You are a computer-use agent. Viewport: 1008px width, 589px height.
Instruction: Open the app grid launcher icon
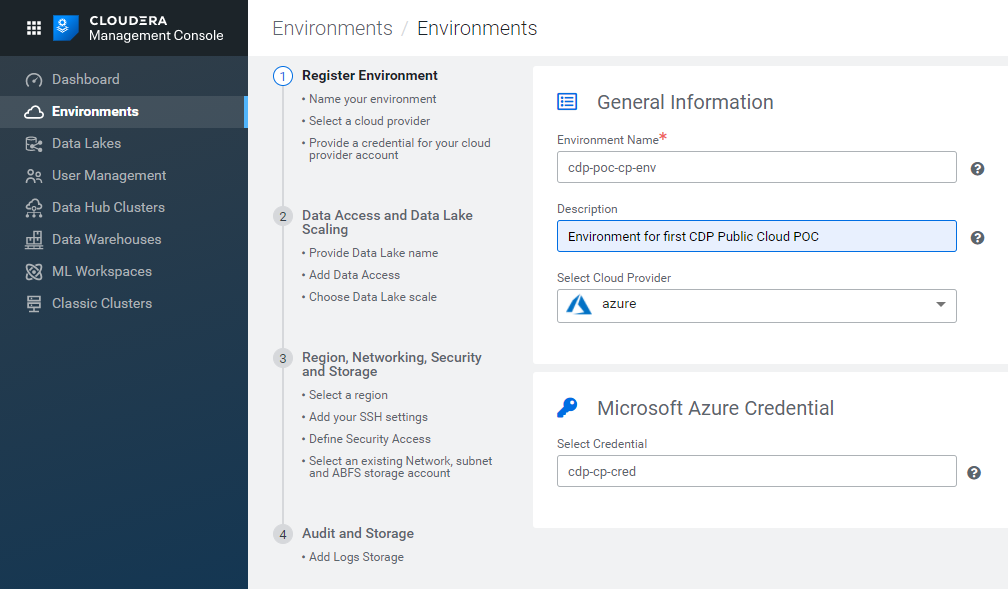34,28
